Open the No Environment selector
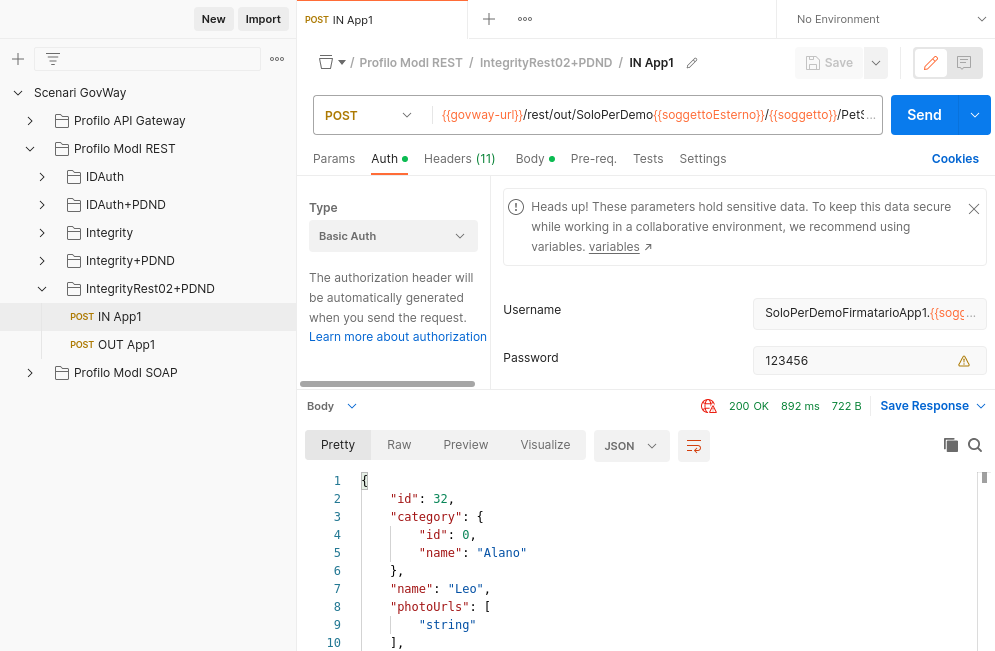The height and width of the screenshot is (651, 995). (891, 19)
